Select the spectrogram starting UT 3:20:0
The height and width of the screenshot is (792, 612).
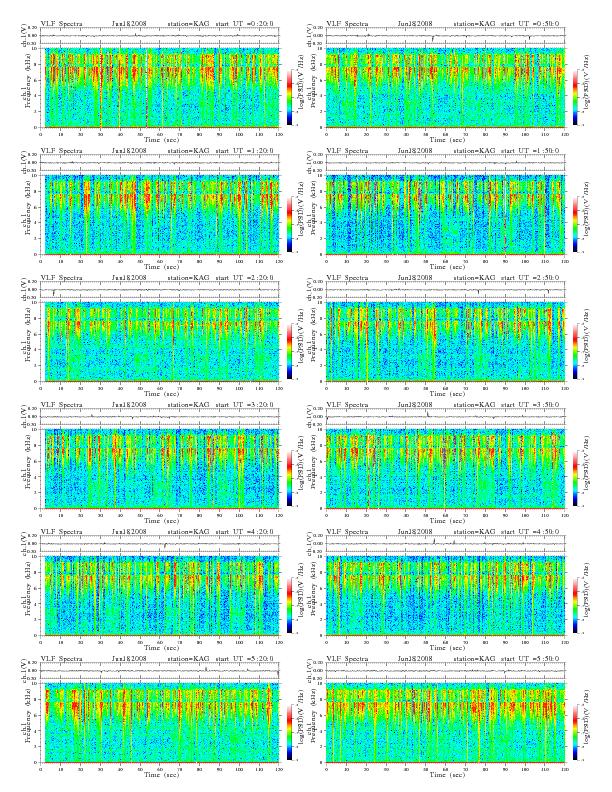pos(160,469)
